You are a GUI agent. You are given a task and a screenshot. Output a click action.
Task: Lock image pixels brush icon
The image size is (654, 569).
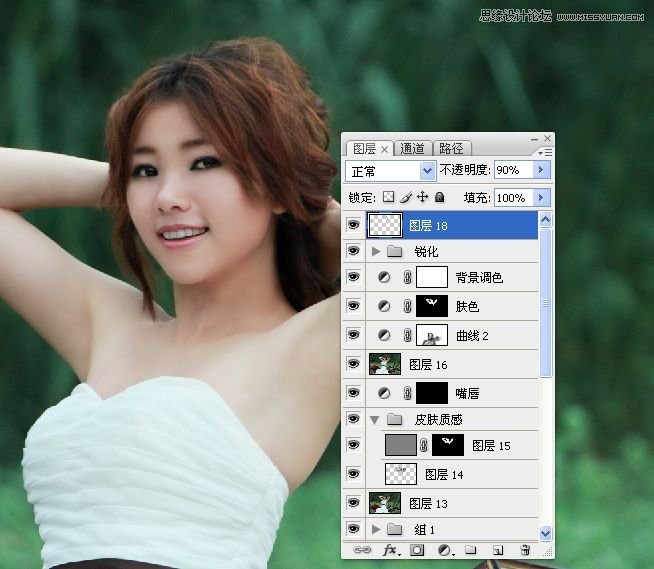point(406,197)
